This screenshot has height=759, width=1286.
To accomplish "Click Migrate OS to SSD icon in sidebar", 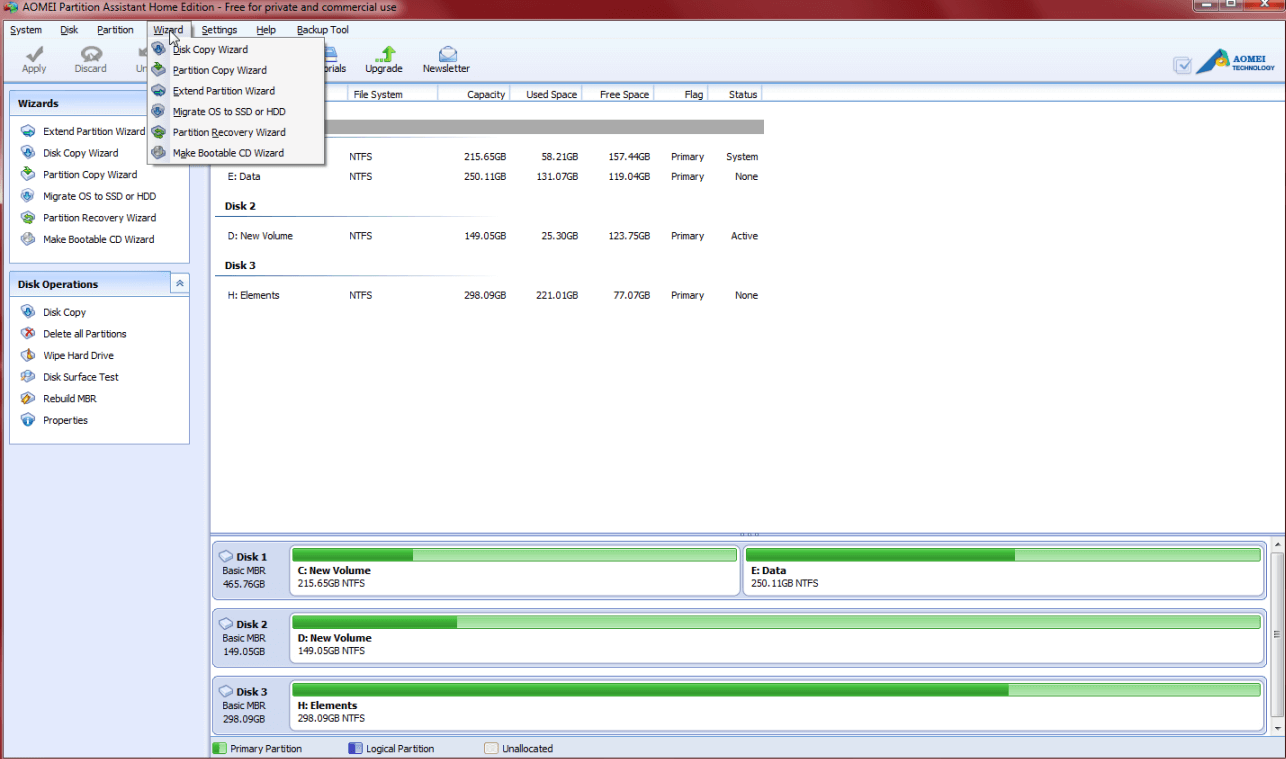I will 28,196.
